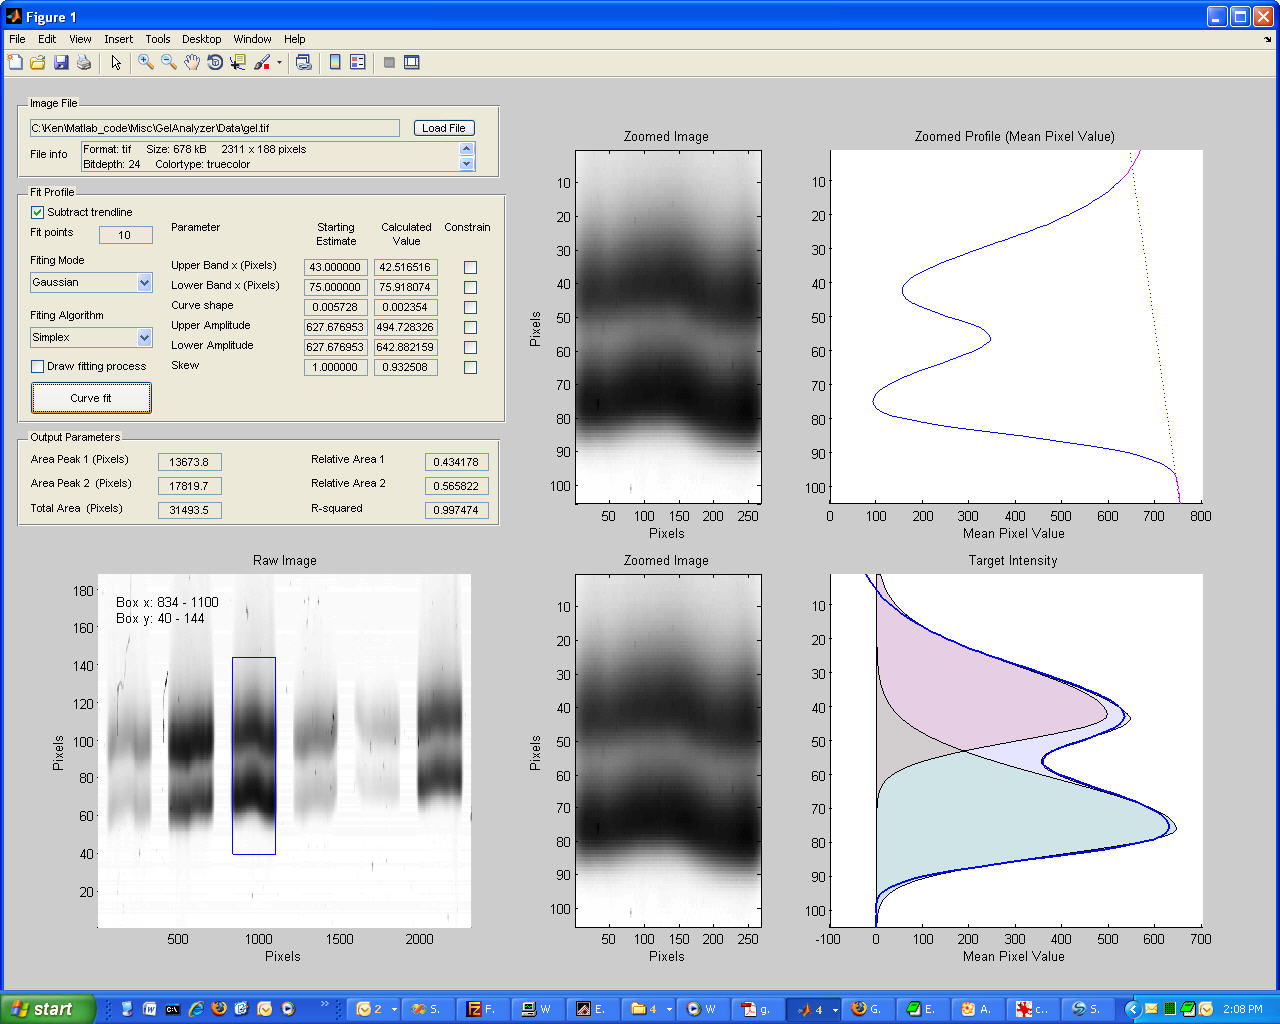Open the Insert menu

(x=118, y=39)
